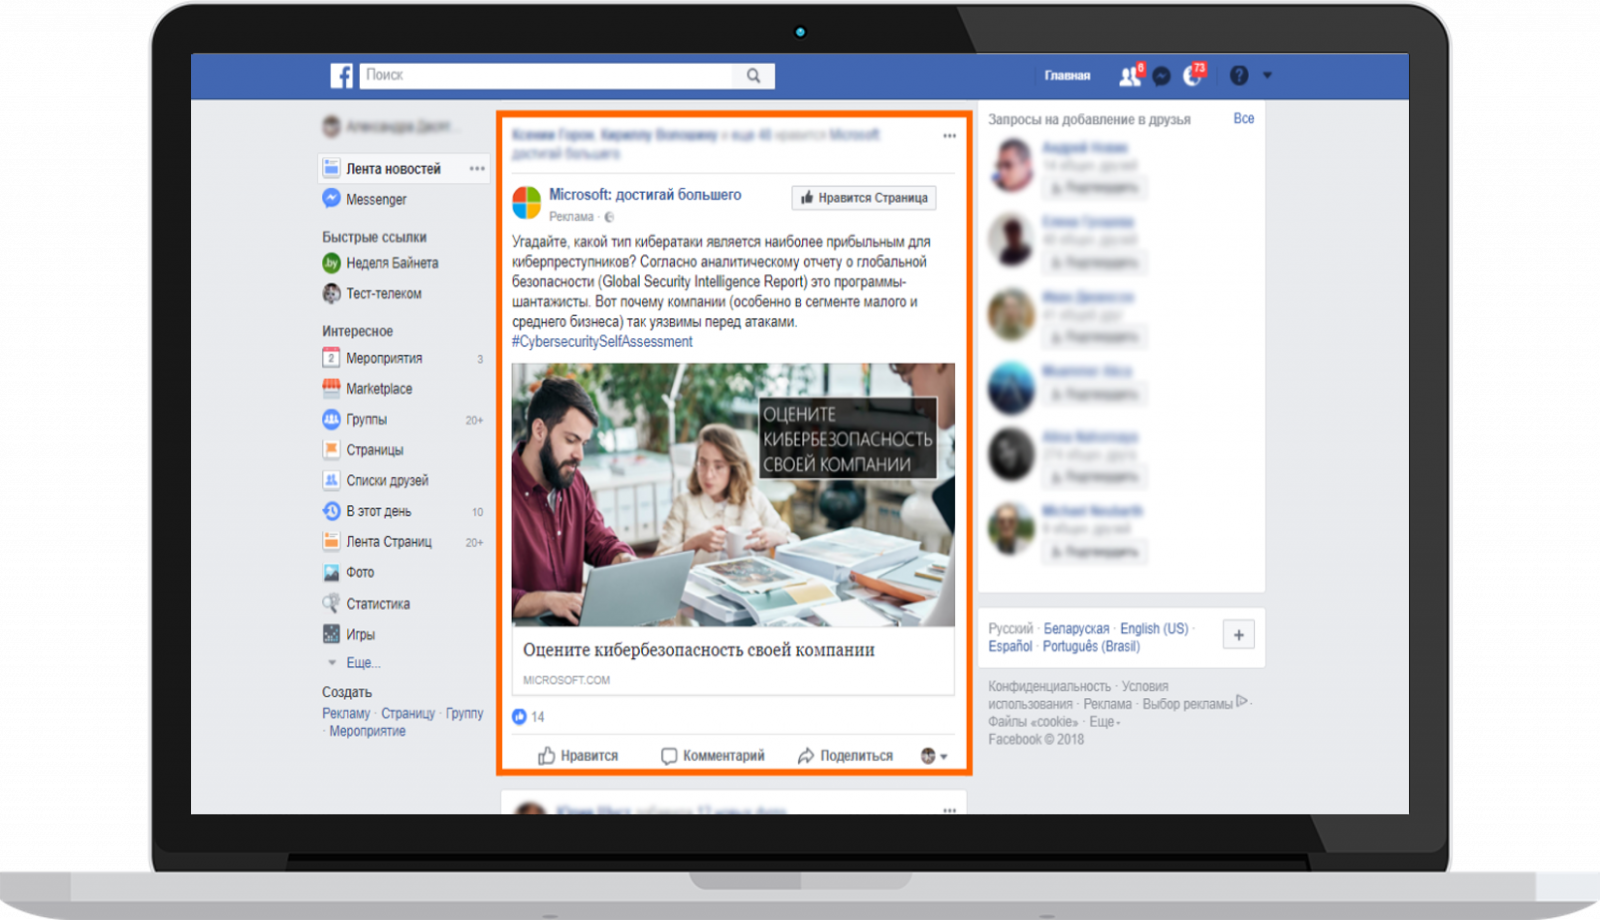This screenshot has height=920, width=1600.
Task: Click Комментарий under the post
Action: coord(712,756)
